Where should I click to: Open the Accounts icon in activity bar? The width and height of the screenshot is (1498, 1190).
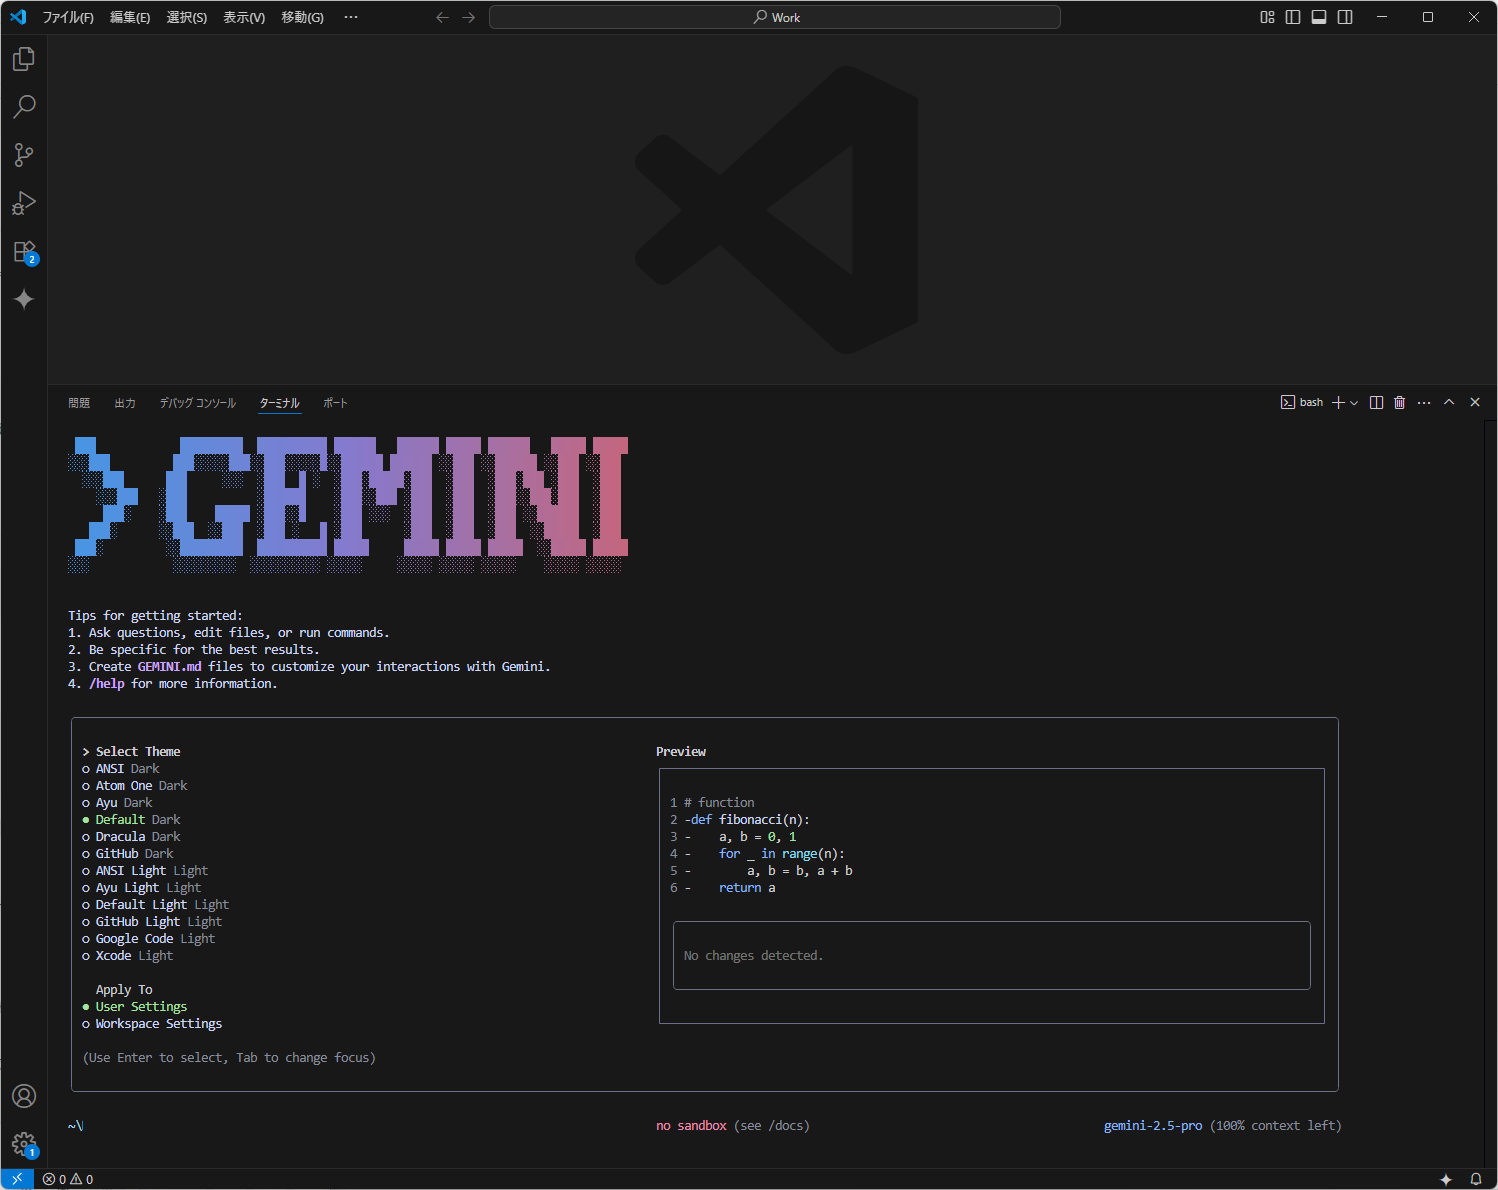pos(24,1096)
